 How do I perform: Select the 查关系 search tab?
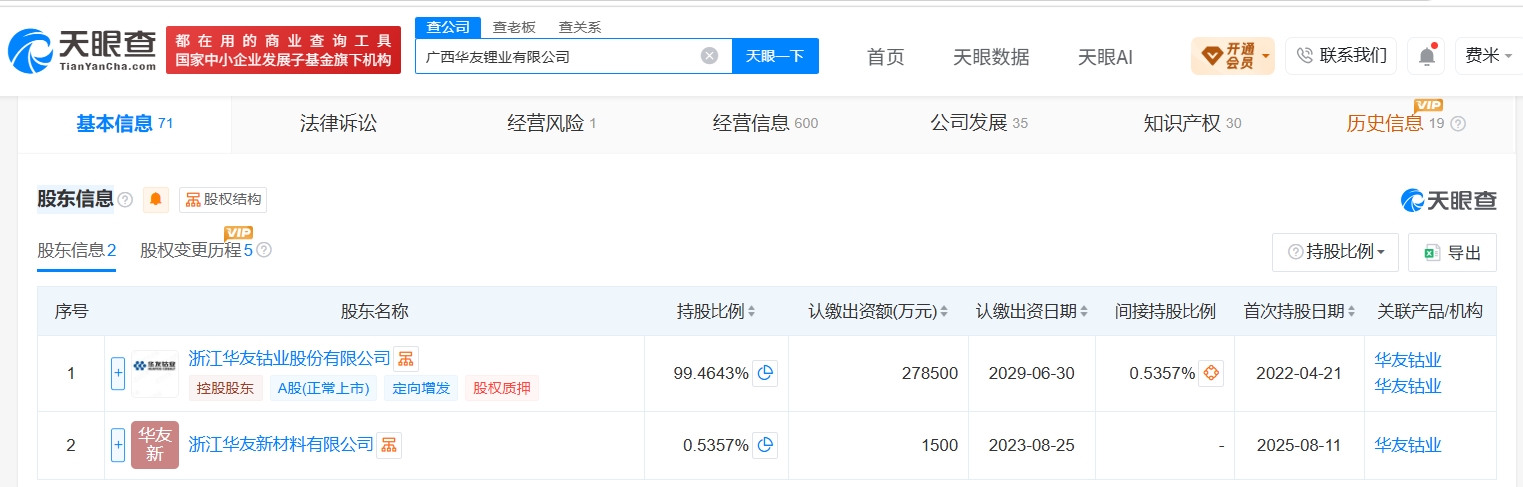[580, 27]
